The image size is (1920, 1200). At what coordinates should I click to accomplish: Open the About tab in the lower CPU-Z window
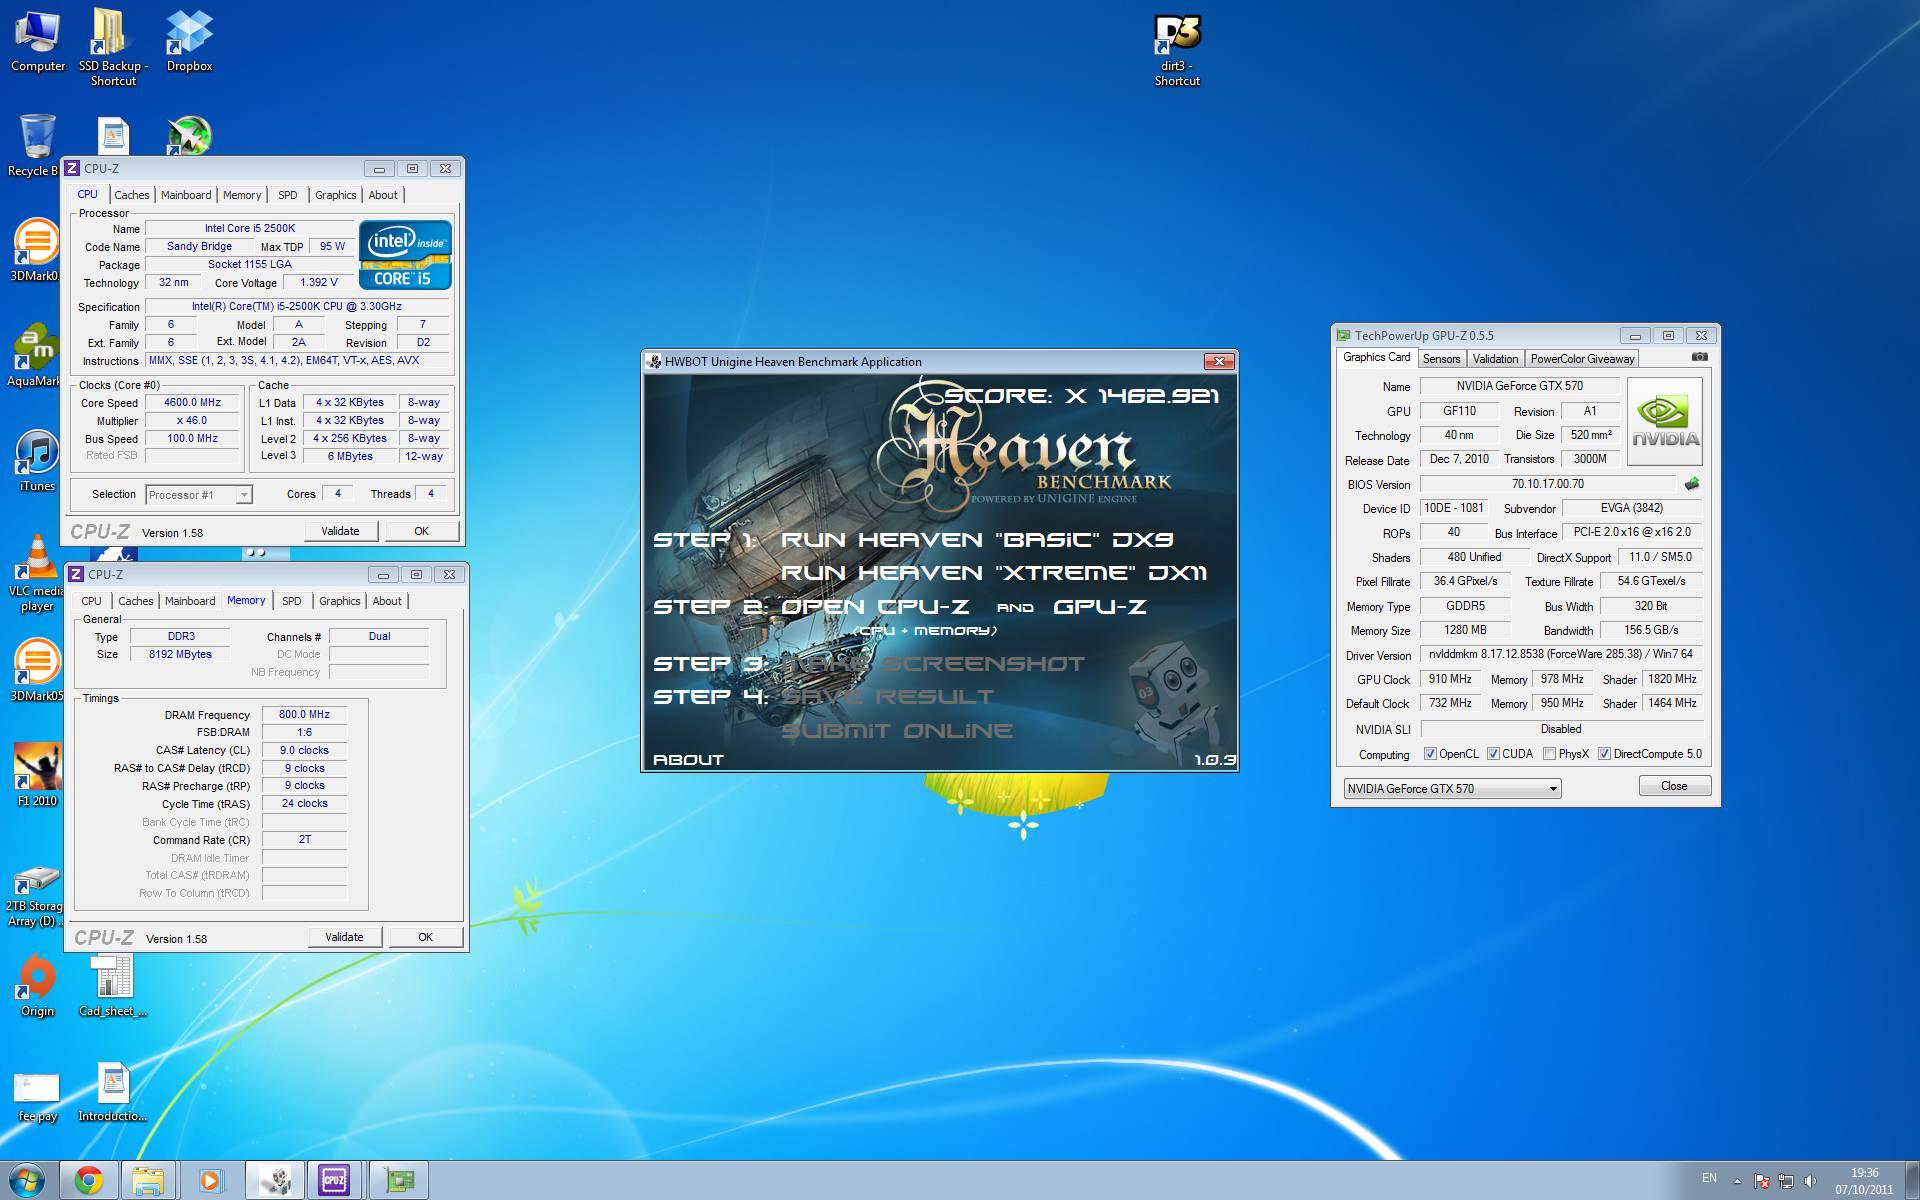coord(387,601)
